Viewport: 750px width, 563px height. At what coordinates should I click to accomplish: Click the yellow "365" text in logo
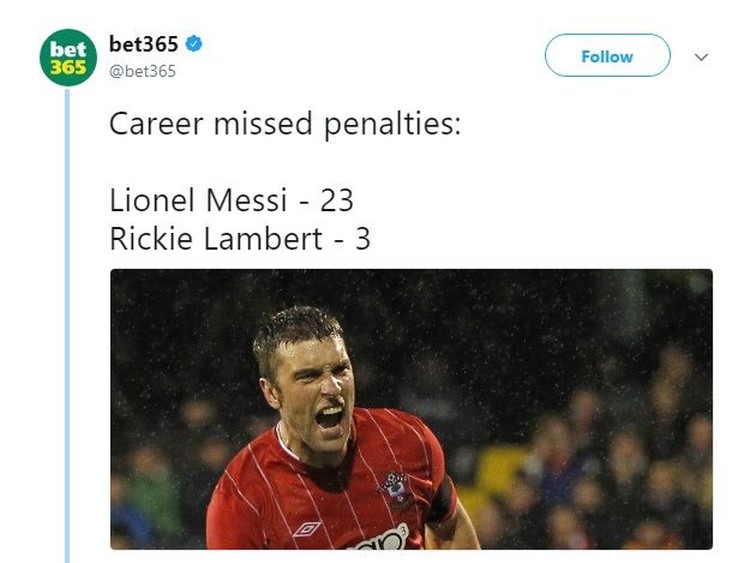click(68, 67)
